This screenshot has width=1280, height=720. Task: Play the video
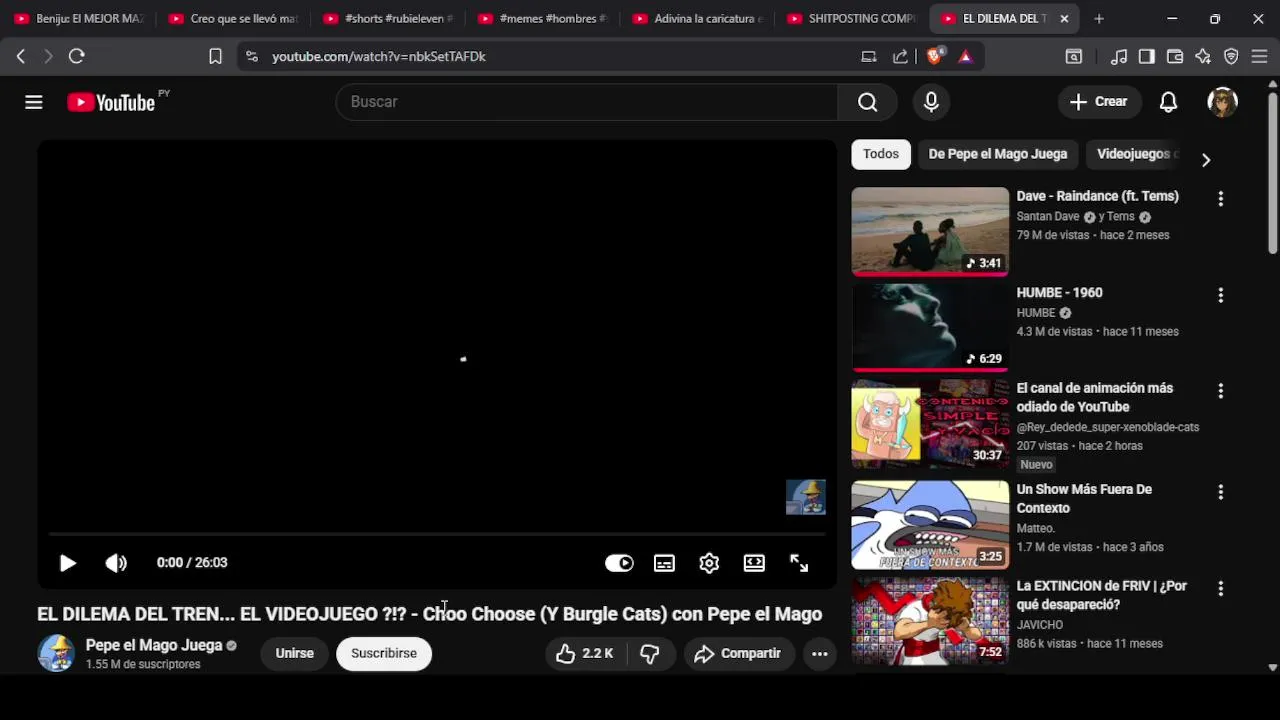click(67, 563)
